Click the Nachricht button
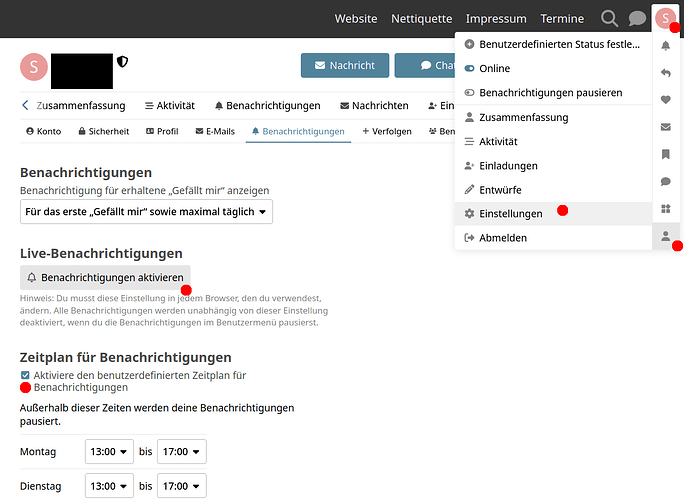The width and height of the screenshot is (684, 500). 345,65
